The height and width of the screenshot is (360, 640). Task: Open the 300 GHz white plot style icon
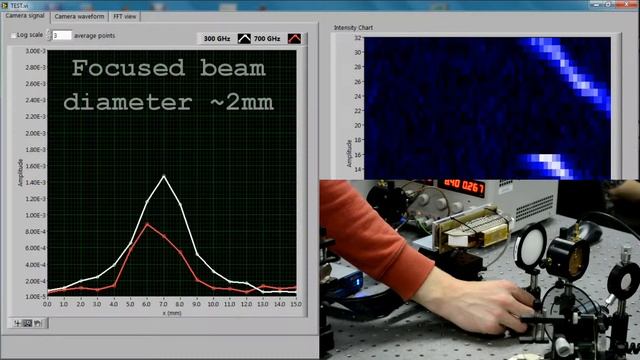tap(244, 39)
